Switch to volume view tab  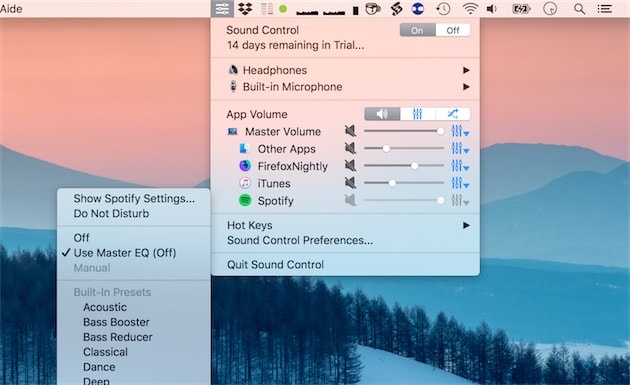click(382, 114)
